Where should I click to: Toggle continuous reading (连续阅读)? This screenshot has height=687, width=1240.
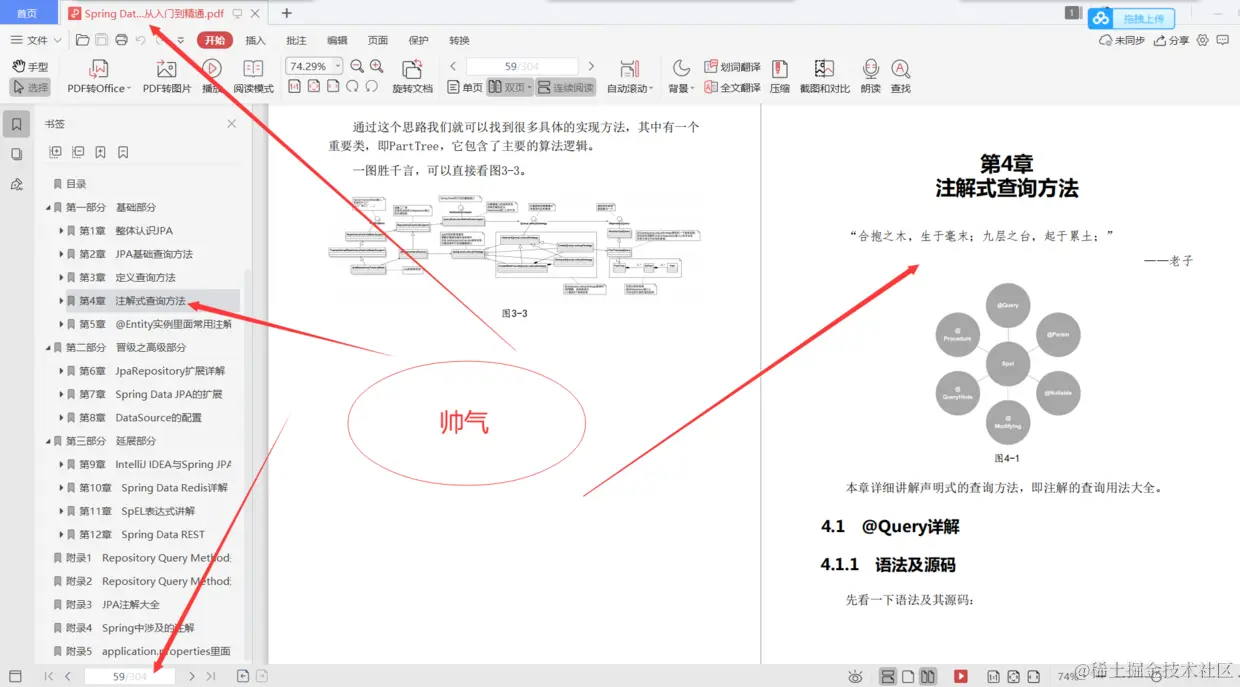click(x=566, y=87)
